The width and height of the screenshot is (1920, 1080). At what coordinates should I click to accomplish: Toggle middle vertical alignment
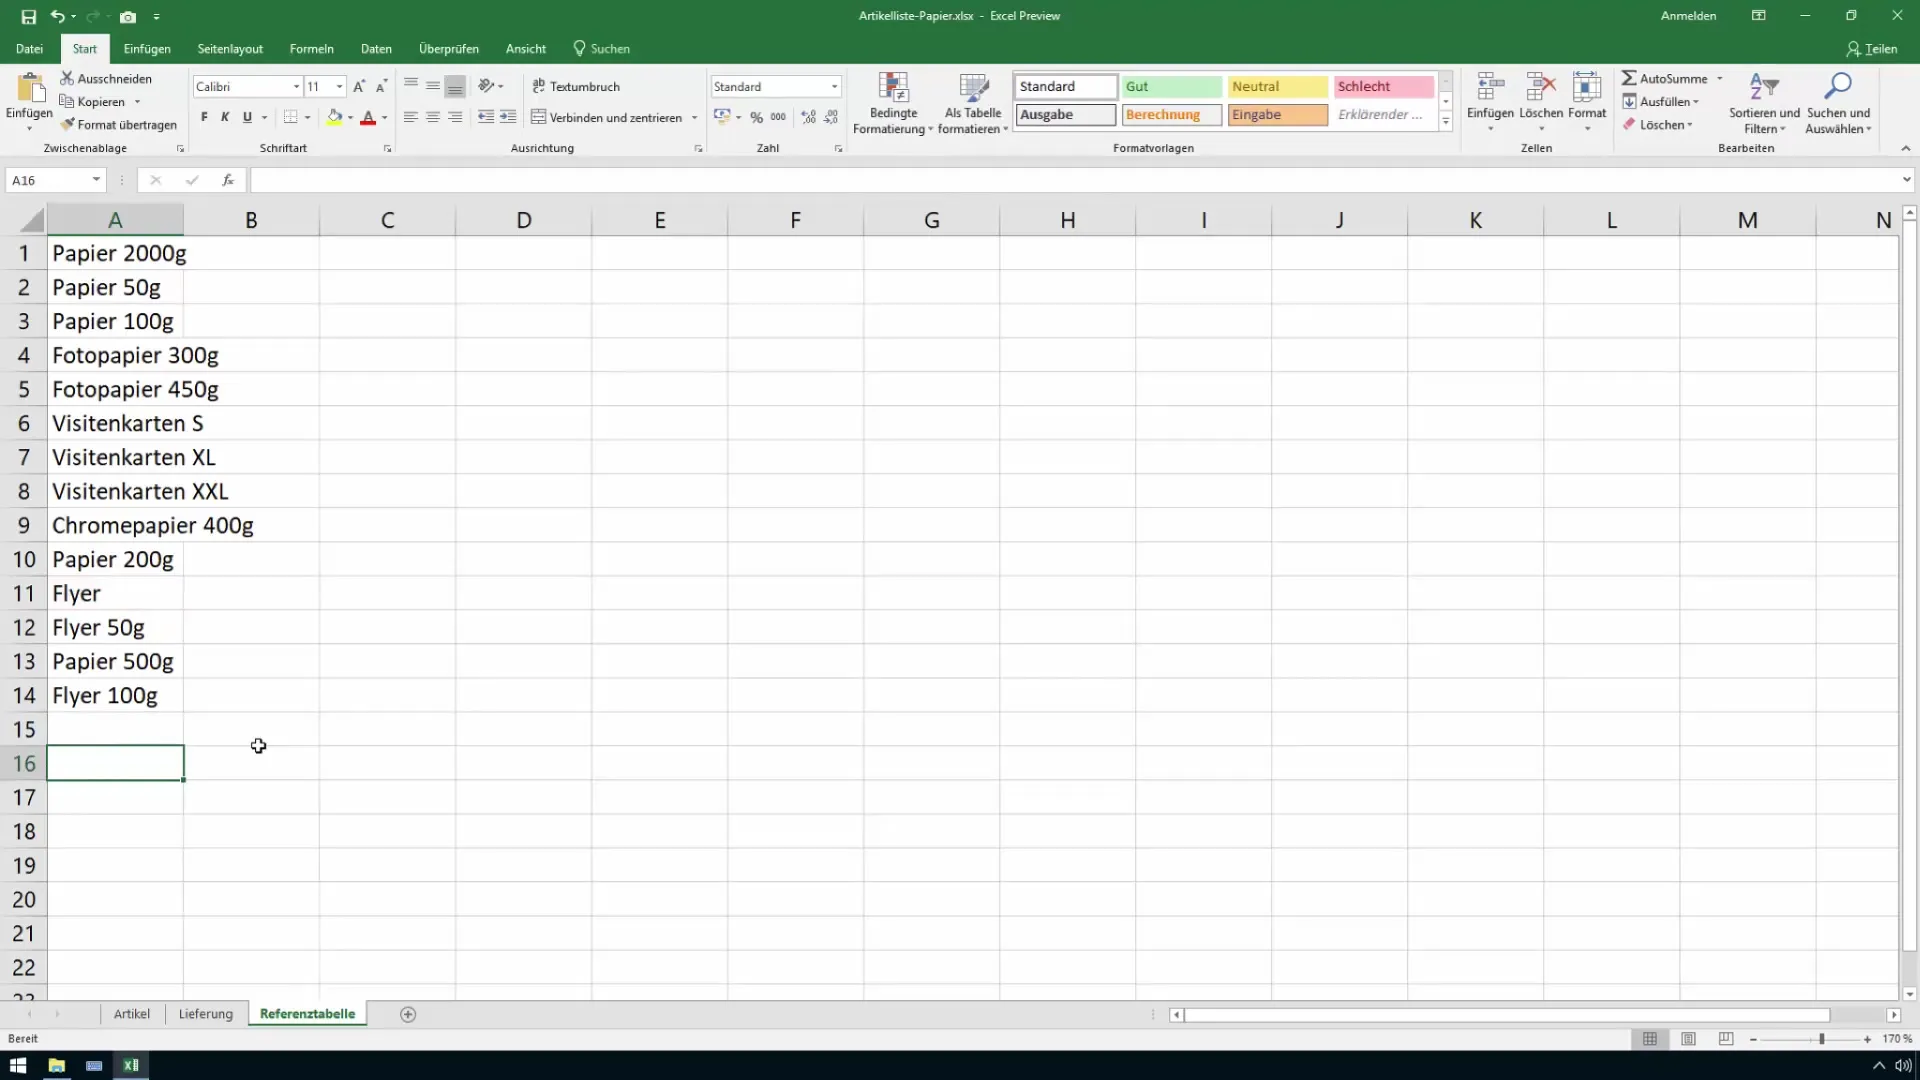433,86
